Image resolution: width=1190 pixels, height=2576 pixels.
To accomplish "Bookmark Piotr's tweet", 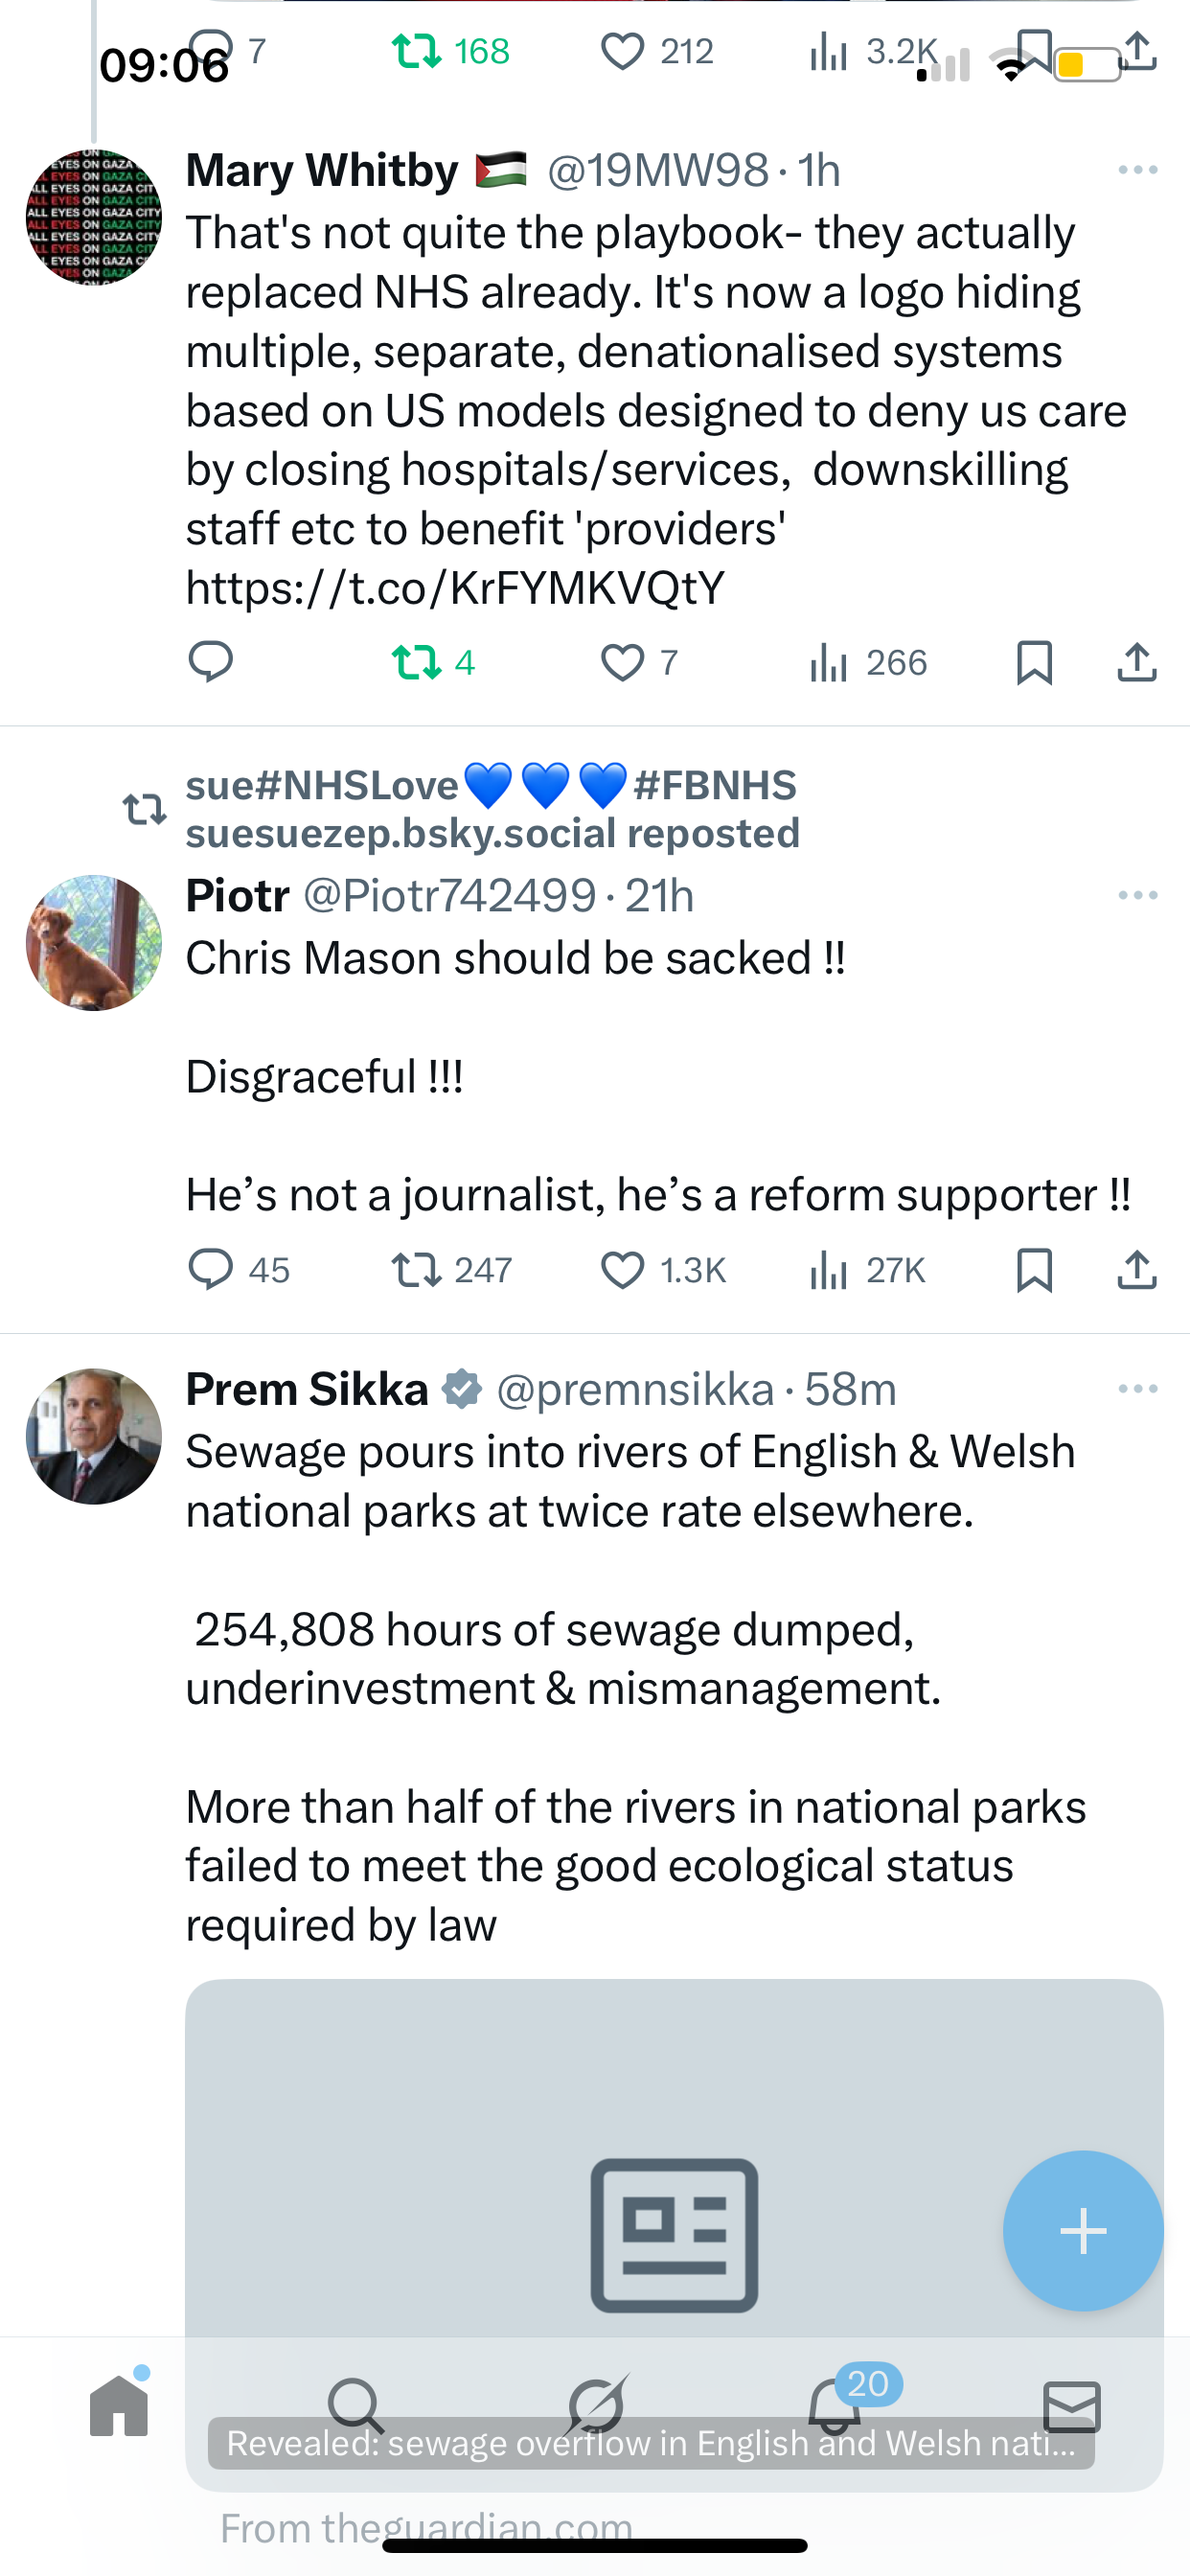I will point(1034,1270).
